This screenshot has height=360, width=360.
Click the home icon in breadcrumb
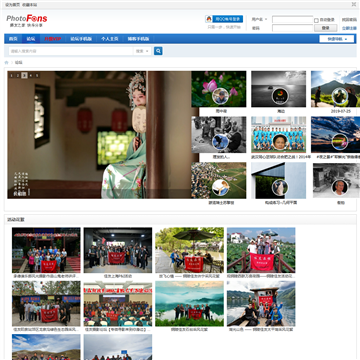coord(6,63)
